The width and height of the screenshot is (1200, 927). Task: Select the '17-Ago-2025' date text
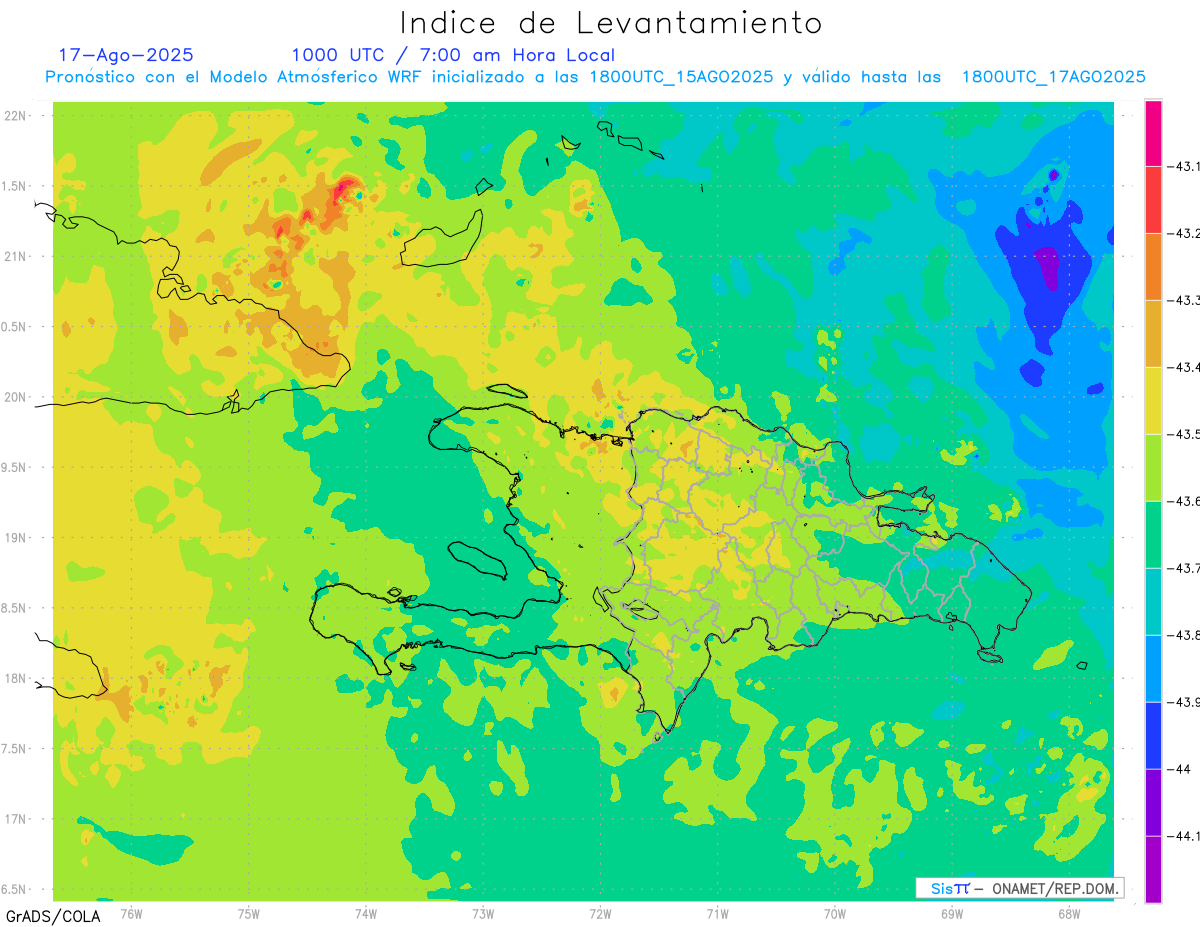tap(126, 55)
